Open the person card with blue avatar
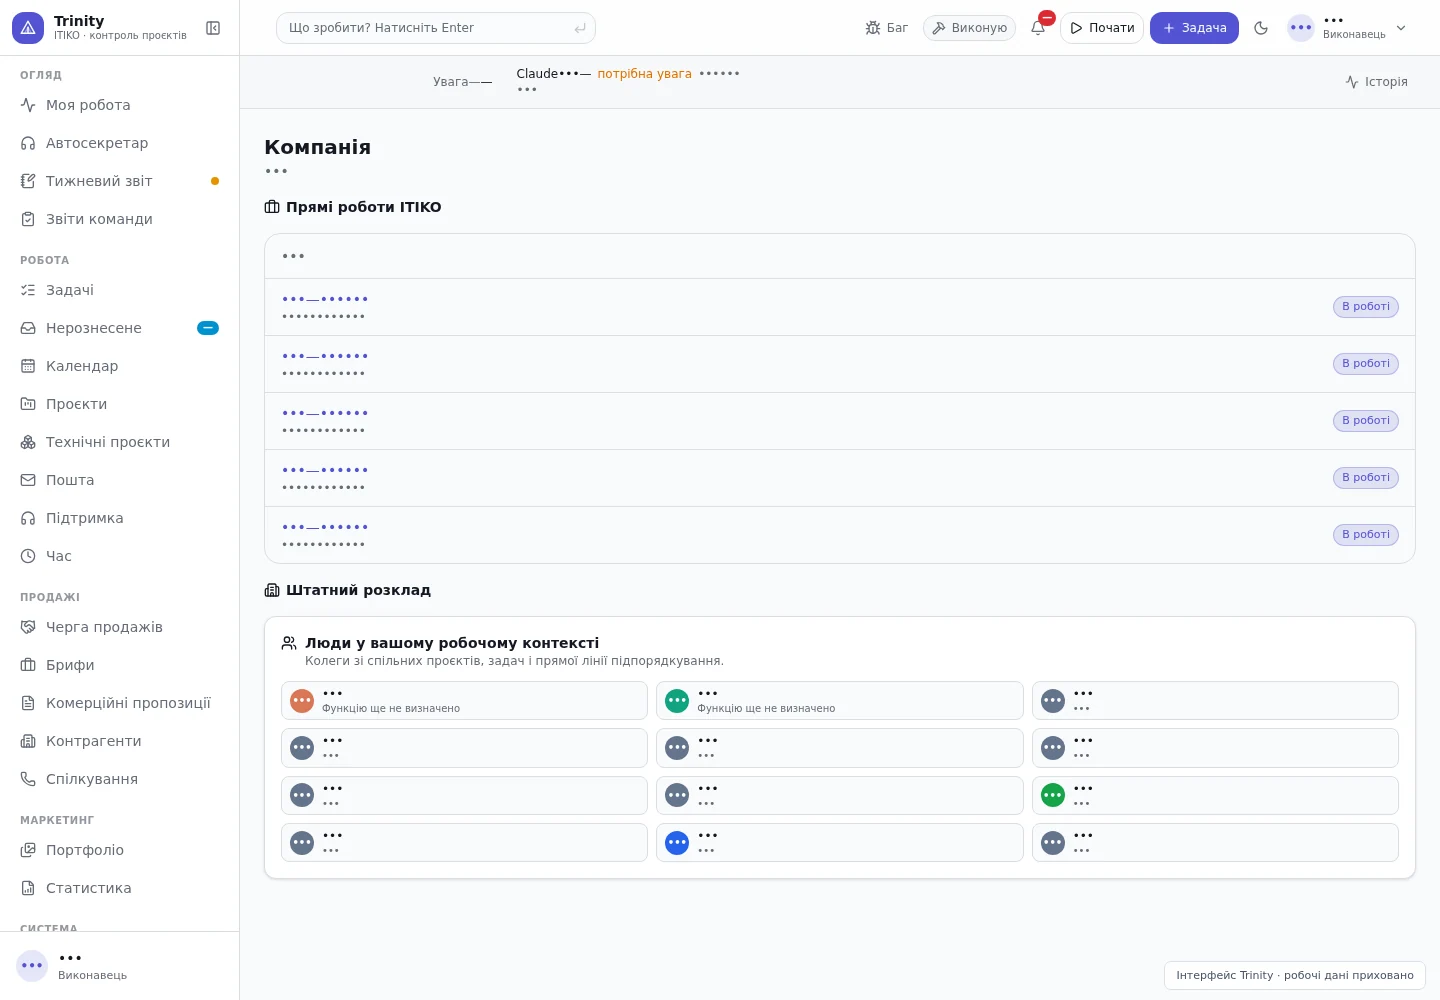This screenshot has width=1440, height=1000. pyautogui.click(x=839, y=843)
